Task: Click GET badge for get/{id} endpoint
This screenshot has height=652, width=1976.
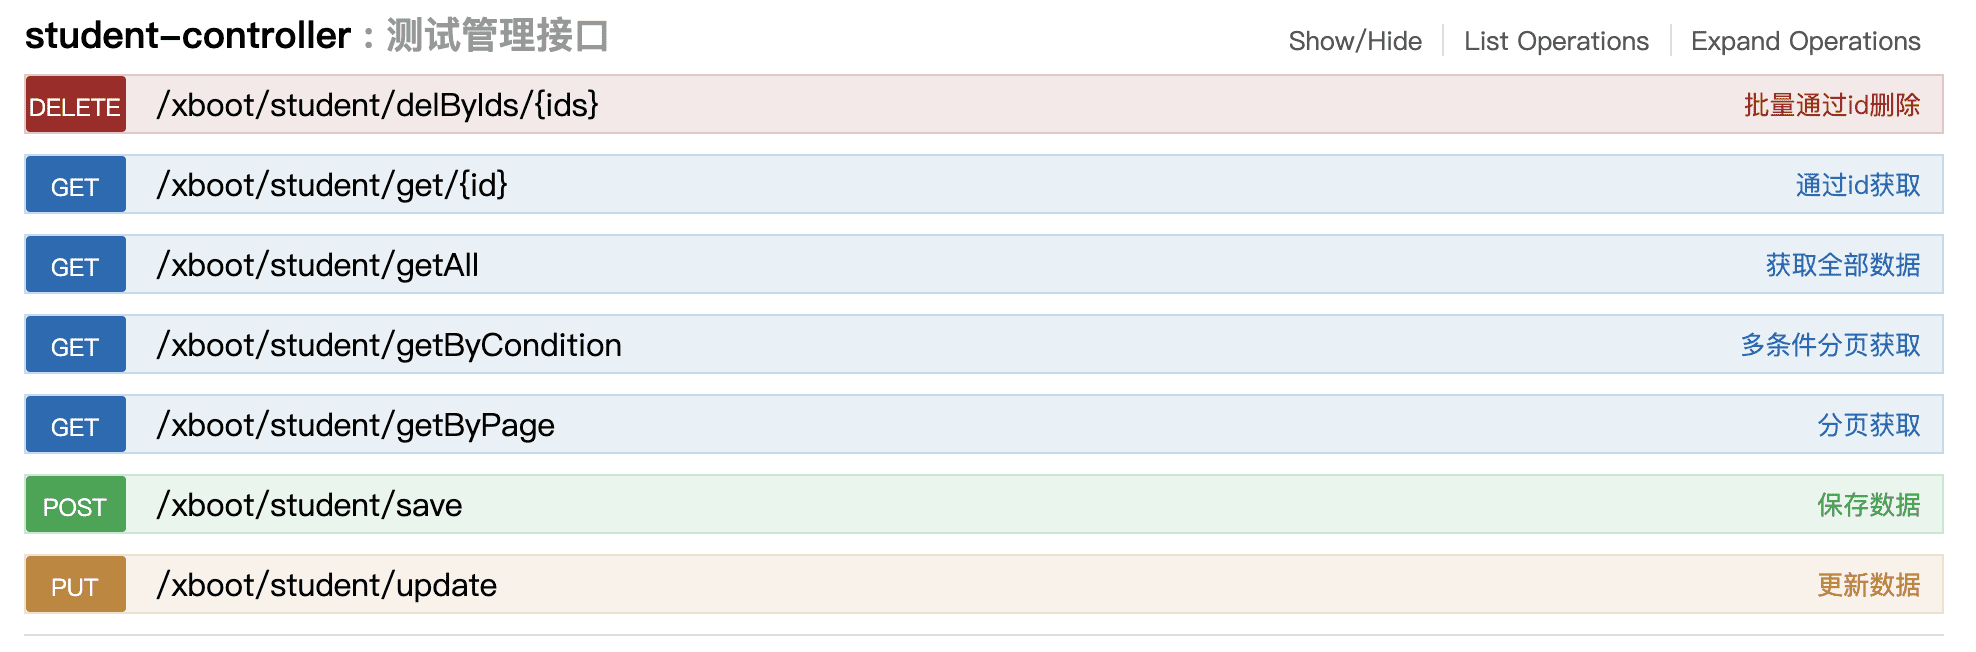Action: [x=75, y=185]
